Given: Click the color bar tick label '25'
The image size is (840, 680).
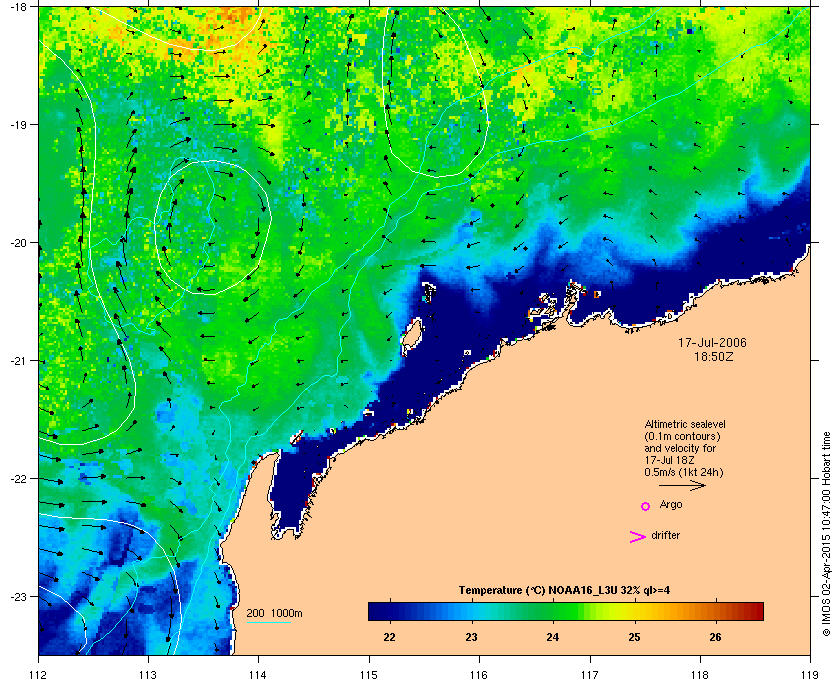Looking at the screenshot, I should pos(634,637).
